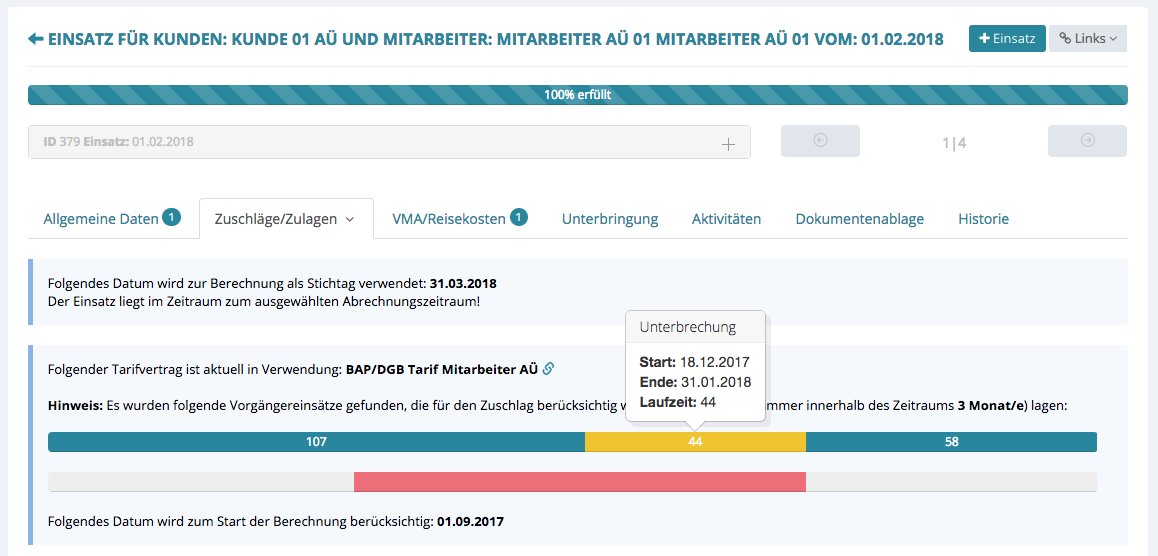Click the red bar segment

(579, 482)
